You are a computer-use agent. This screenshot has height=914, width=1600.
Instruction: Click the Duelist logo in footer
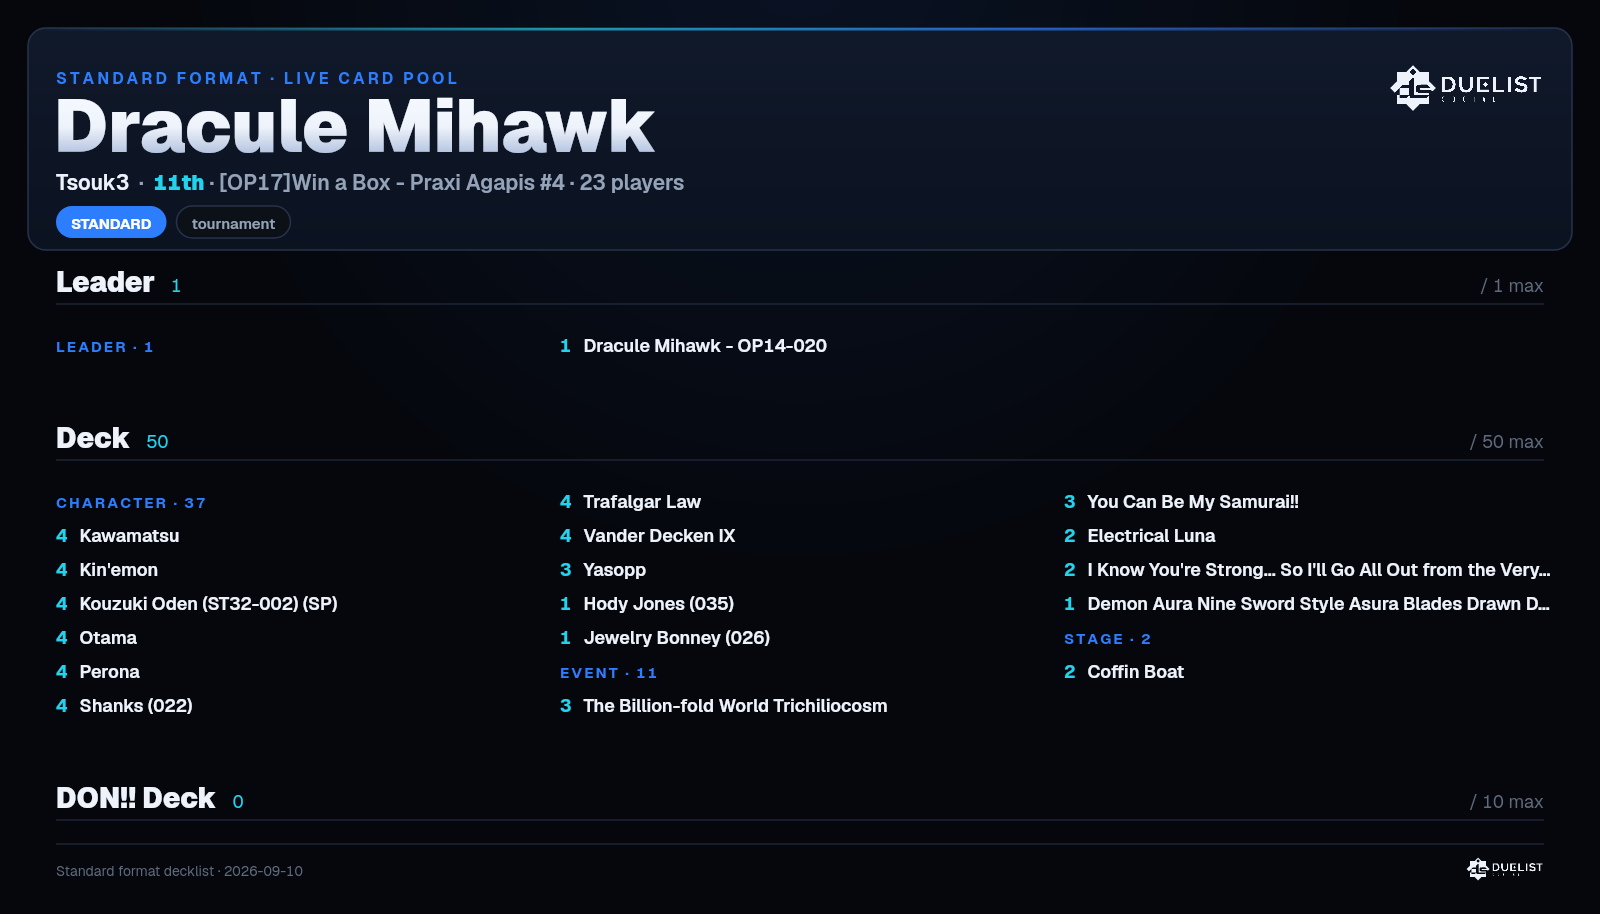point(1504,869)
